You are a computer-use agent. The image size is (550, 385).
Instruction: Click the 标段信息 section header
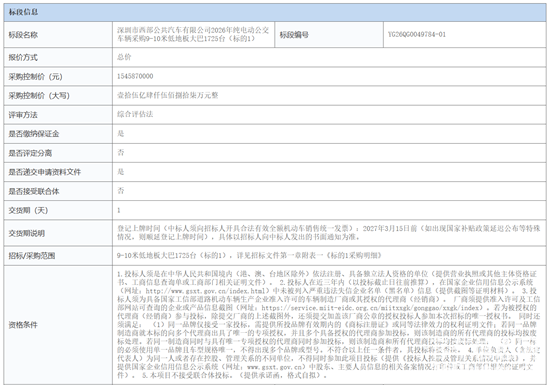click(275, 12)
